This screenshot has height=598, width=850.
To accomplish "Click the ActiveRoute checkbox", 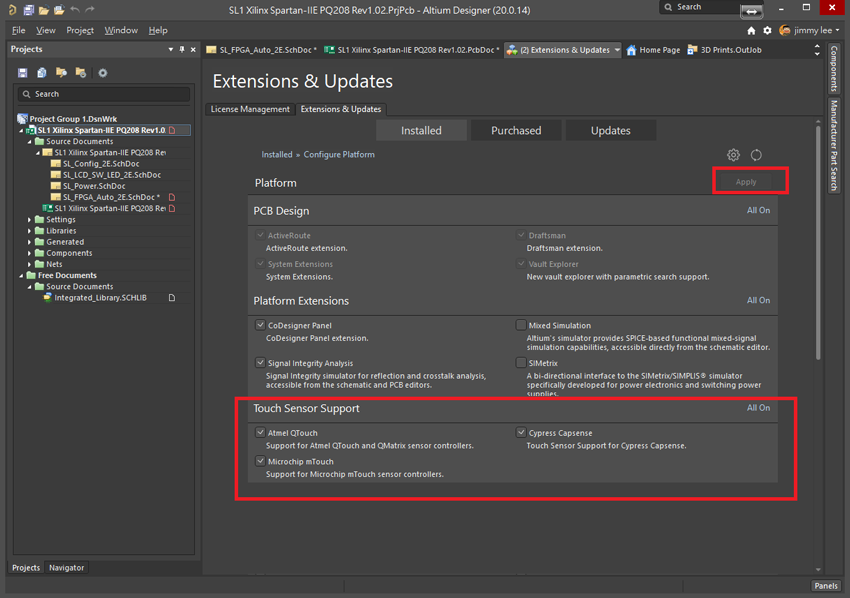I will 260,235.
